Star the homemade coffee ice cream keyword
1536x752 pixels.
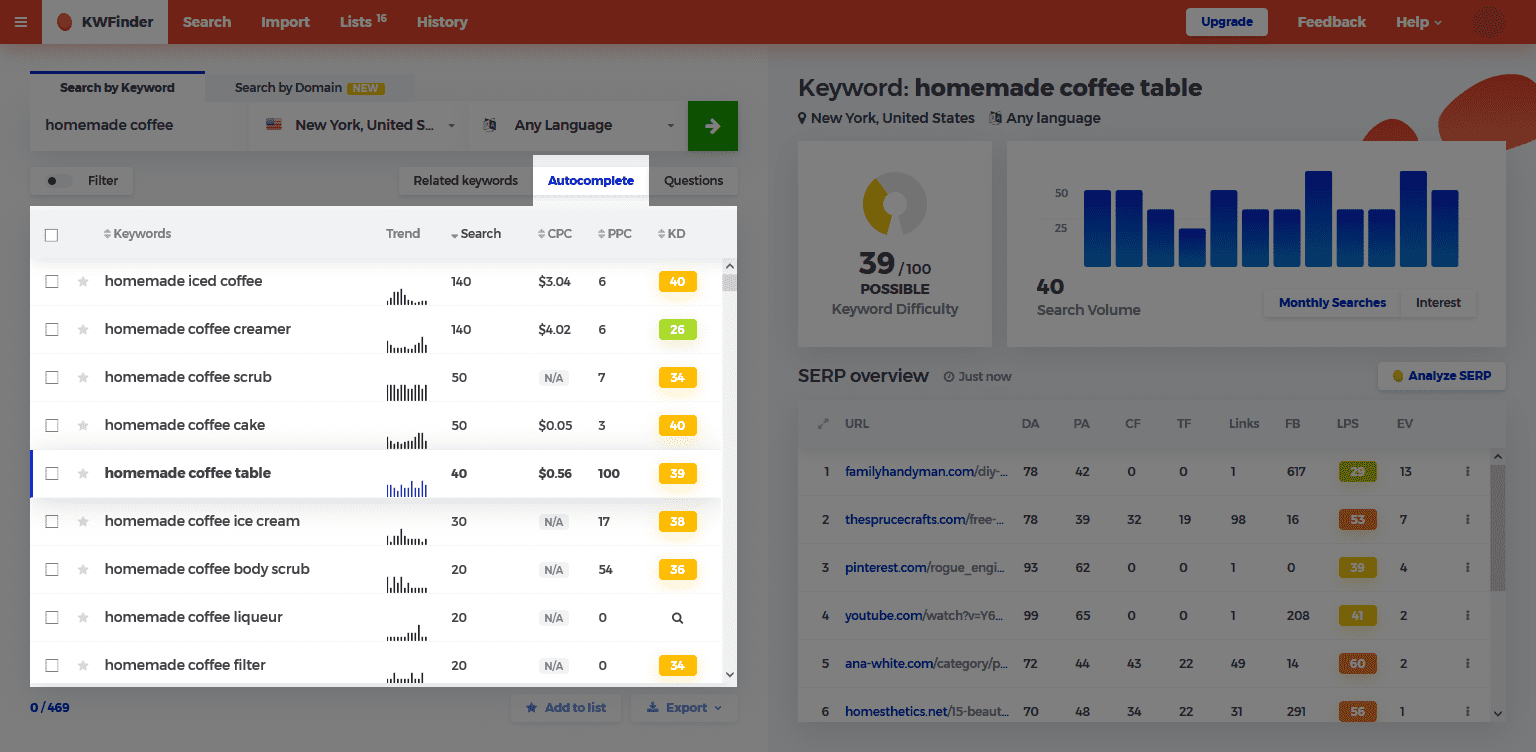83,522
